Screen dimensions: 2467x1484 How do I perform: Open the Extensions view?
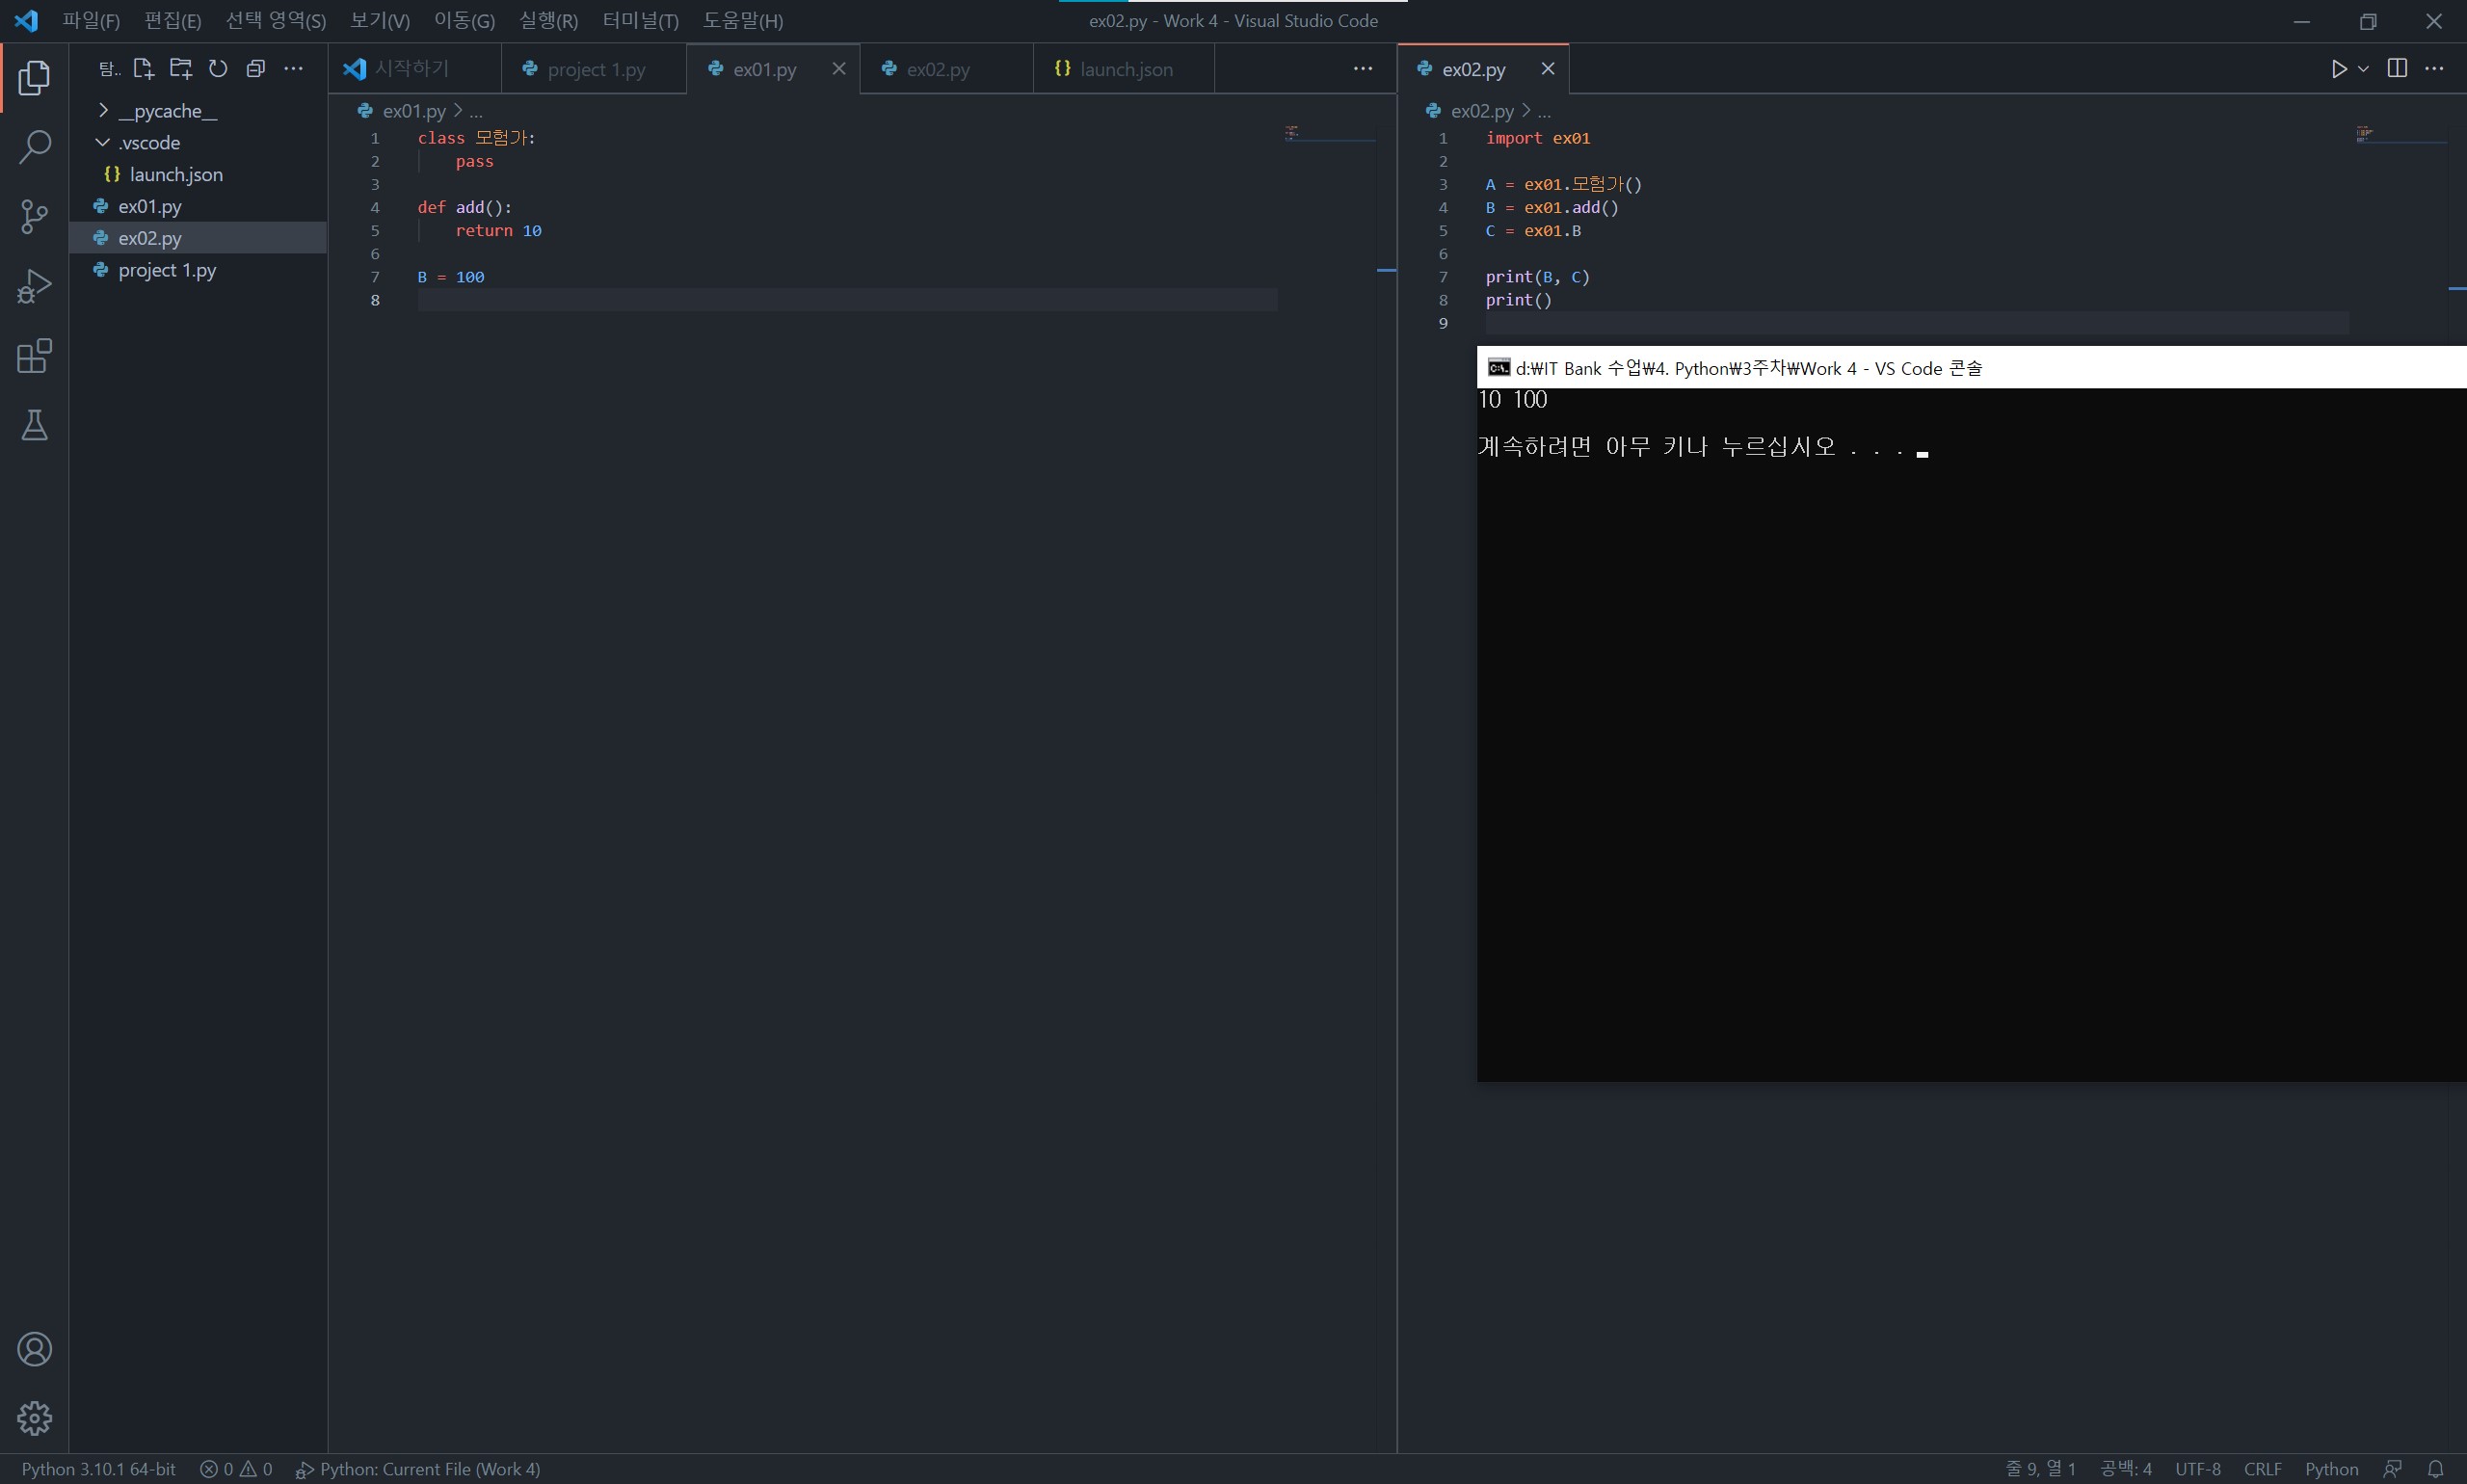(34, 356)
